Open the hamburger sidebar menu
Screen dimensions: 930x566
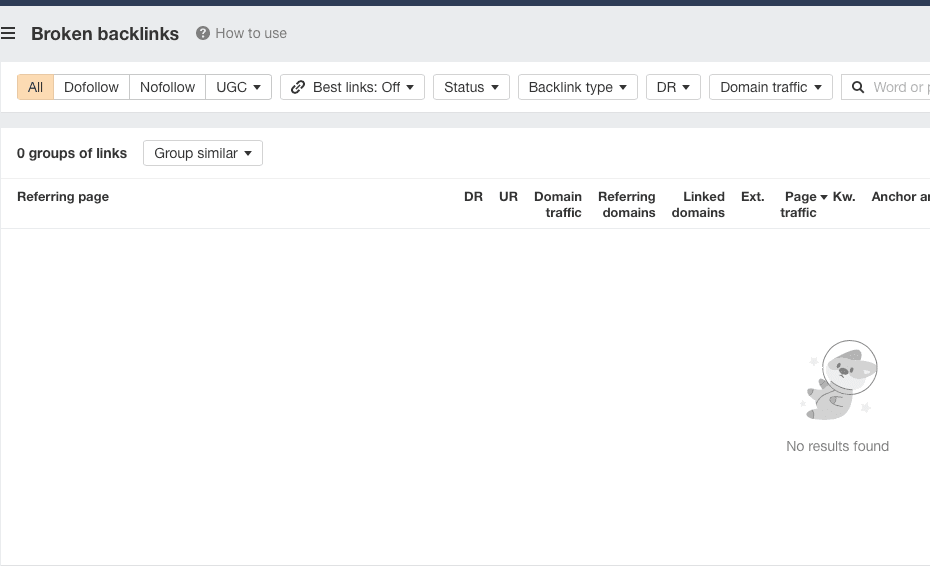pyautogui.click(x=9, y=34)
